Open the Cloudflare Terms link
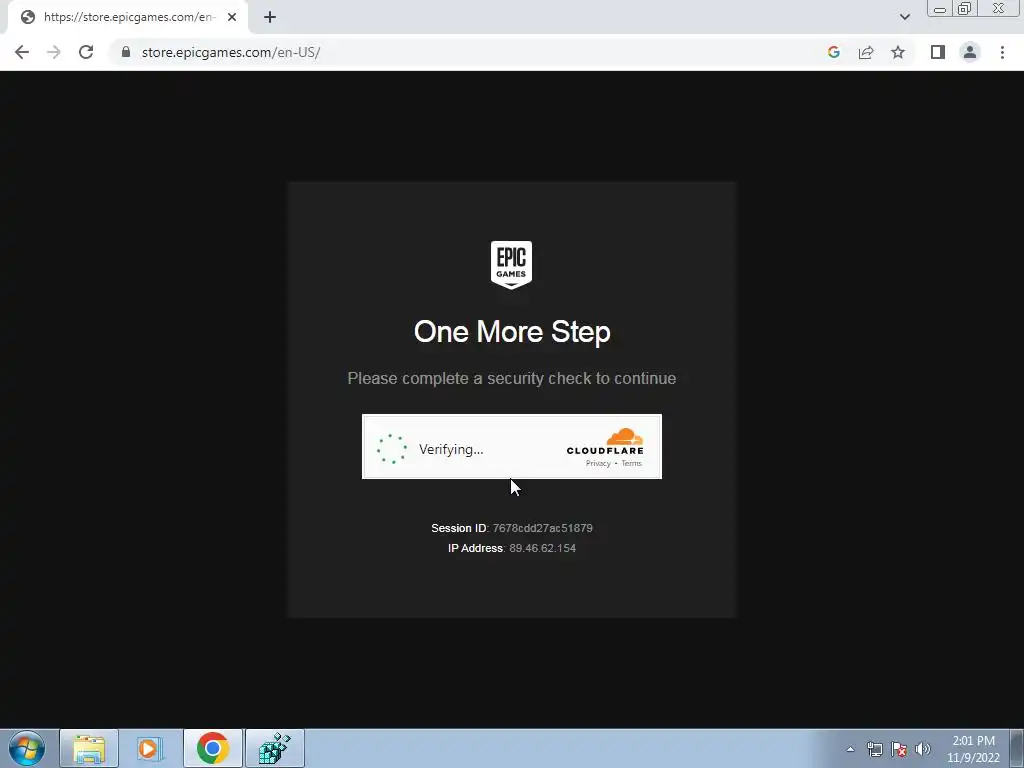This screenshot has width=1024, height=768. pos(631,463)
